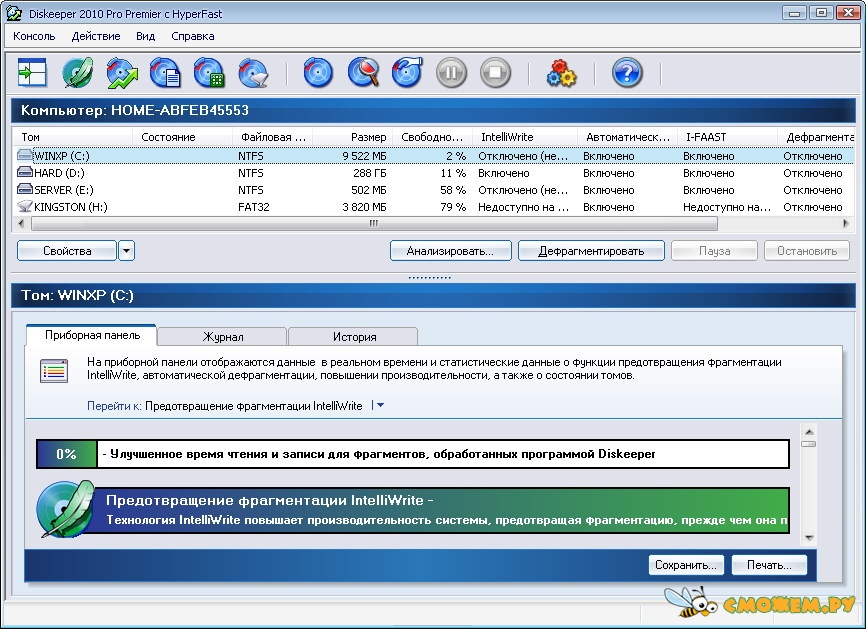
Task: Open the Перейти к dropdown arrow
Action: [x=380, y=406]
